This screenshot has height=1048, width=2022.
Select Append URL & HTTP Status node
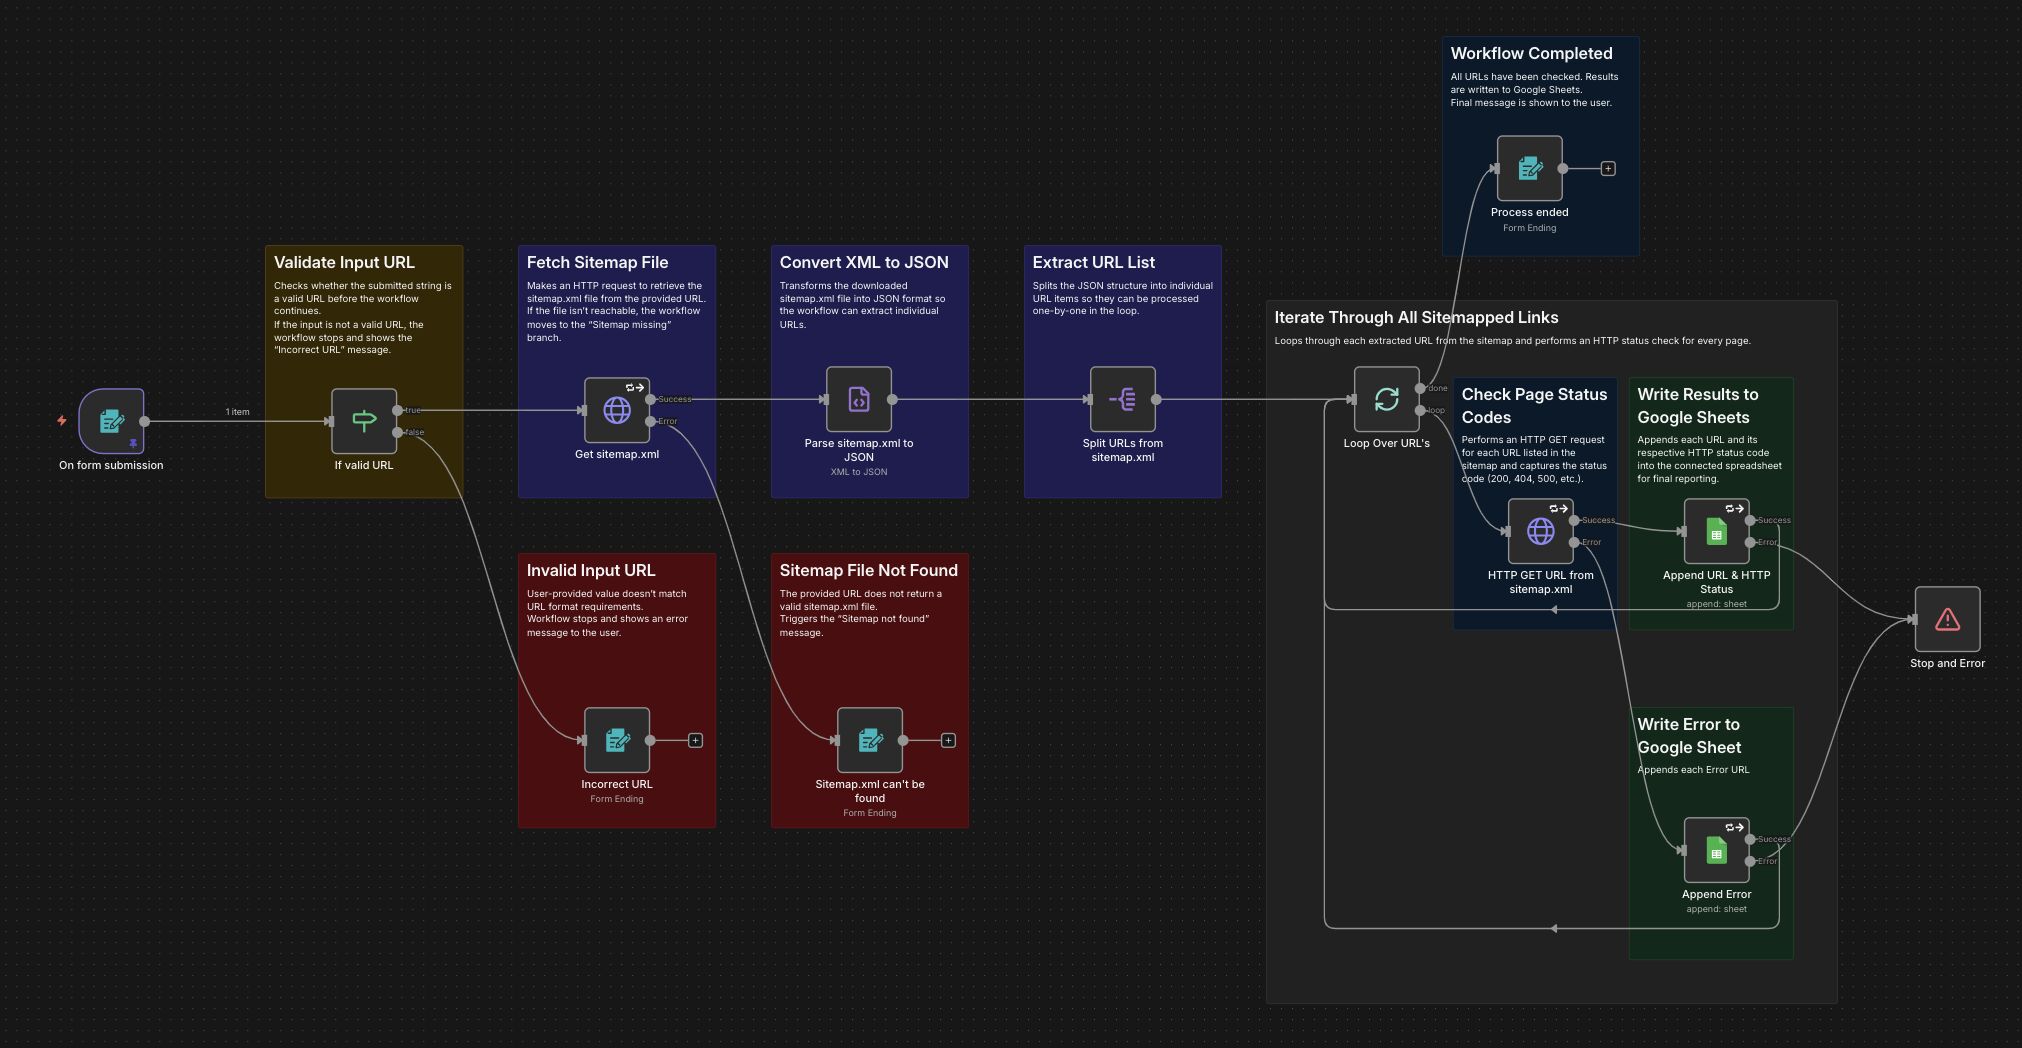(1716, 531)
